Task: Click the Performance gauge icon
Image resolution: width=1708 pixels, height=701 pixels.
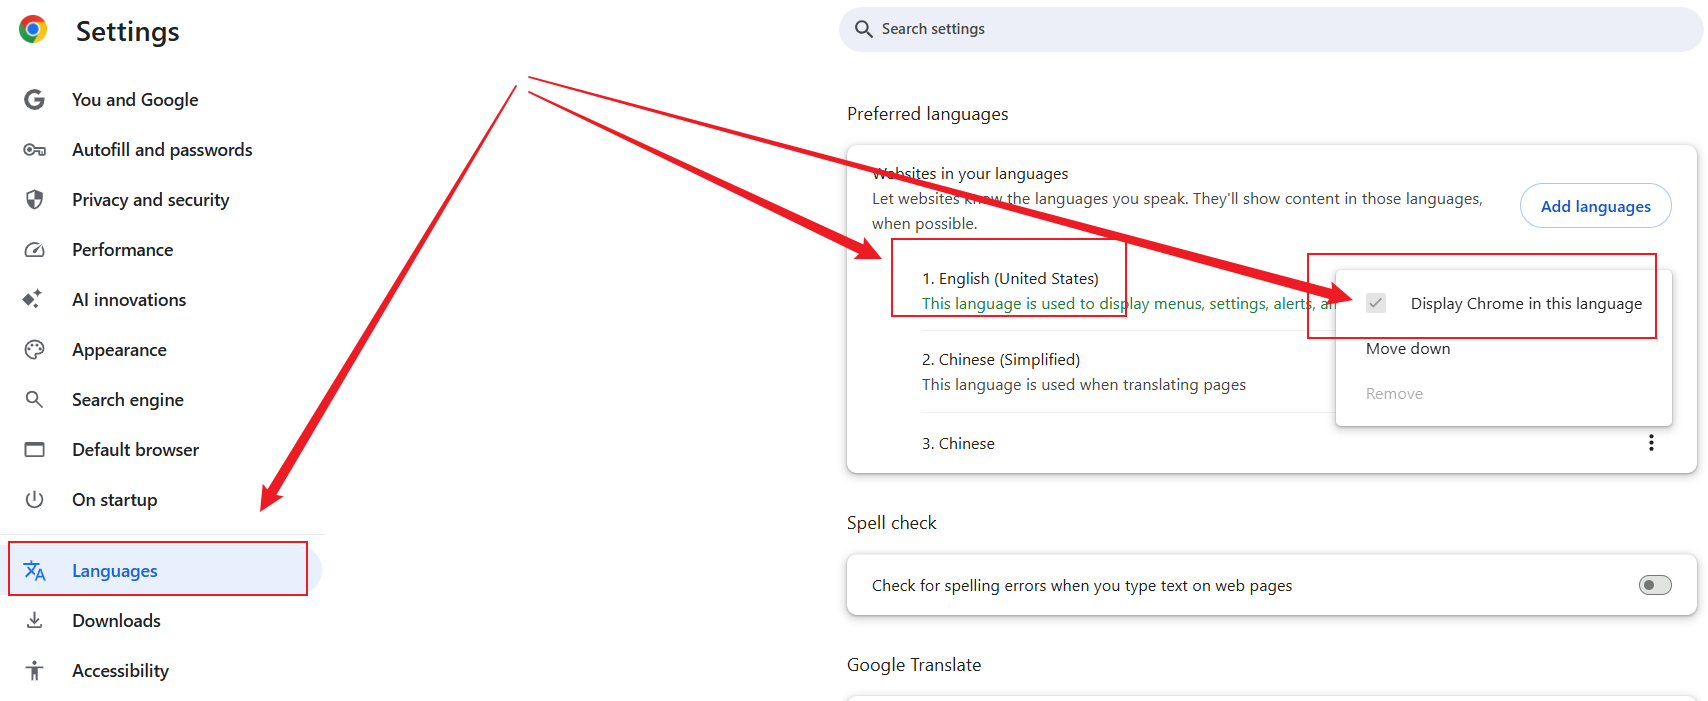Action: point(34,250)
